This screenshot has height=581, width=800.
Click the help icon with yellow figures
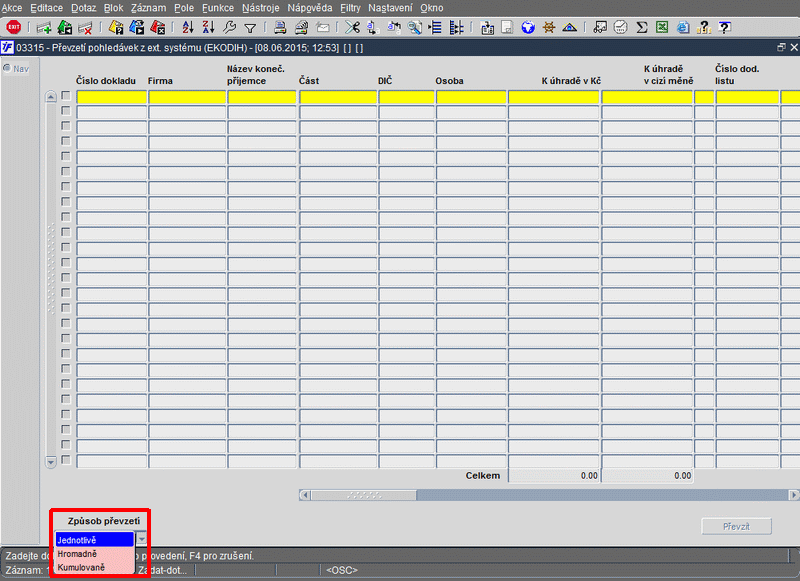tap(704, 28)
